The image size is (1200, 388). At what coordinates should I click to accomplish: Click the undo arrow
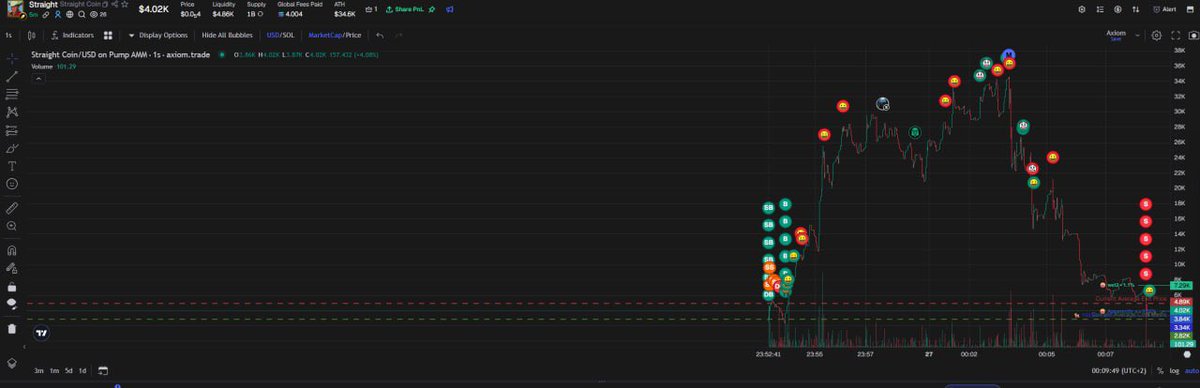(380, 35)
